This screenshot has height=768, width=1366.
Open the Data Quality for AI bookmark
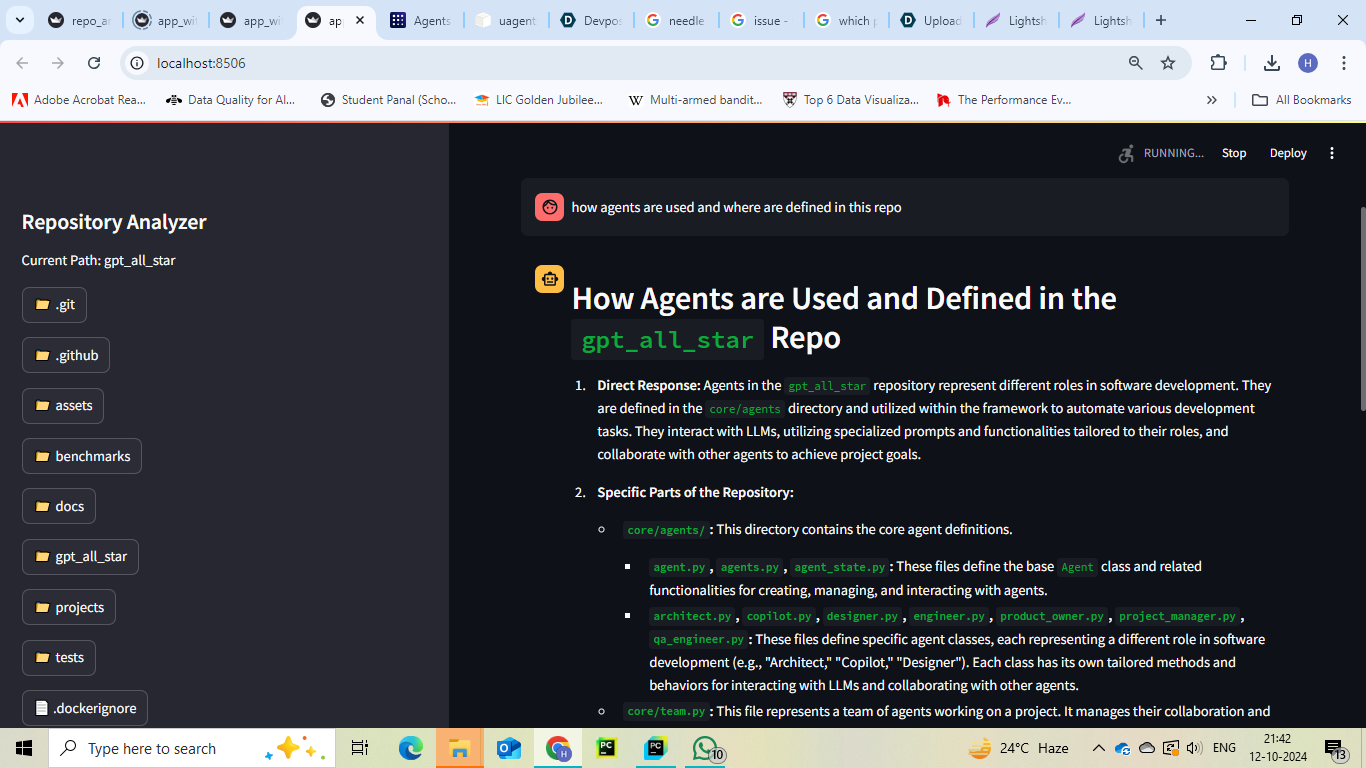click(x=231, y=100)
